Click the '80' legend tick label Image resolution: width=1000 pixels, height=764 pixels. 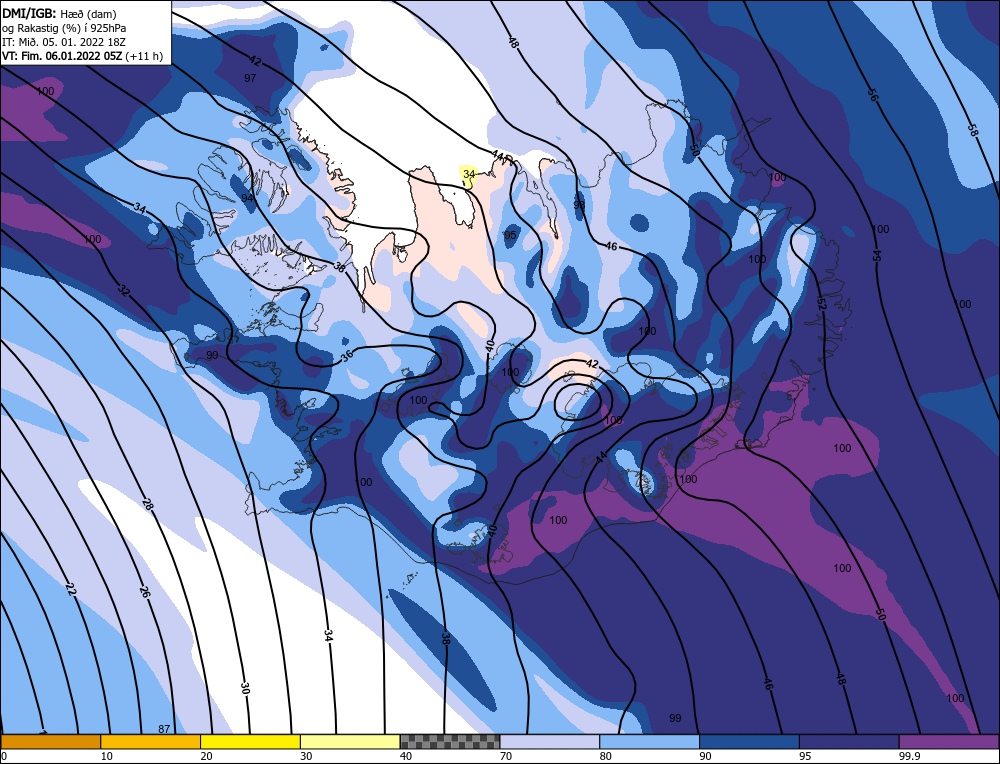(x=606, y=756)
